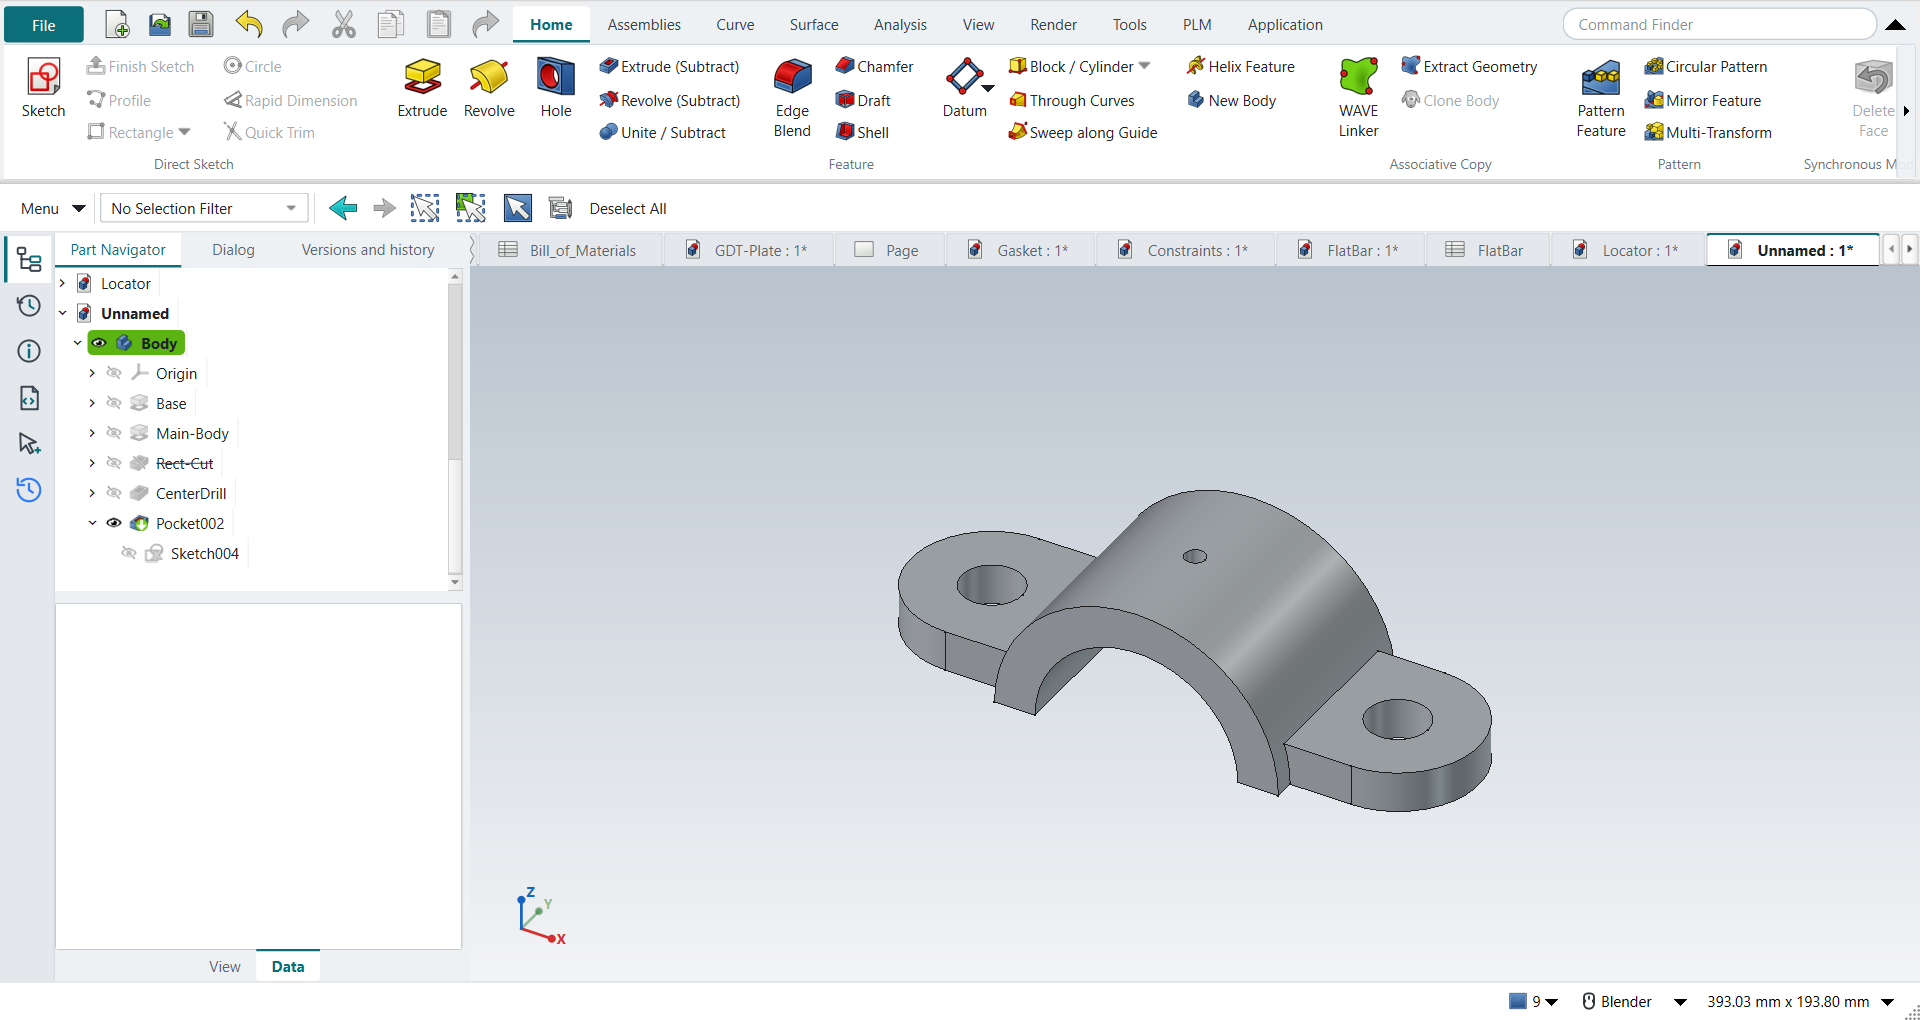Image resolution: width=1920 pixels, height=1020 pixels.
Task: Open History clock sidebar icon
Action: click(29, 306)
